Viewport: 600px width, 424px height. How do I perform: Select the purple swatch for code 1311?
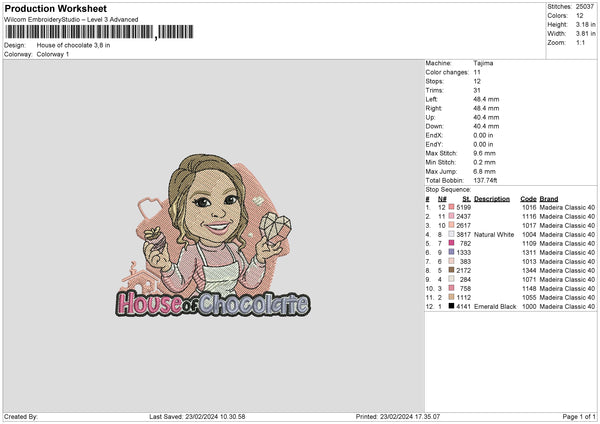coord(451,252)
